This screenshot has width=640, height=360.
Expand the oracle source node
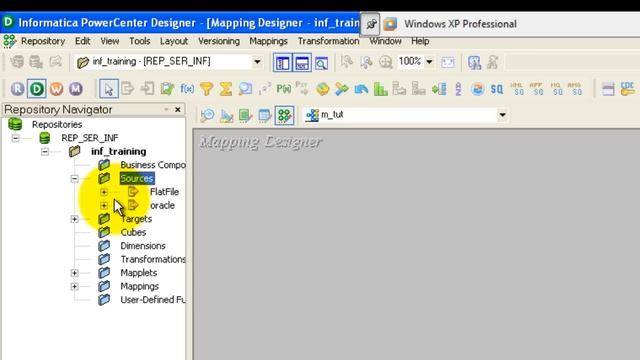(x=104, y=205)
